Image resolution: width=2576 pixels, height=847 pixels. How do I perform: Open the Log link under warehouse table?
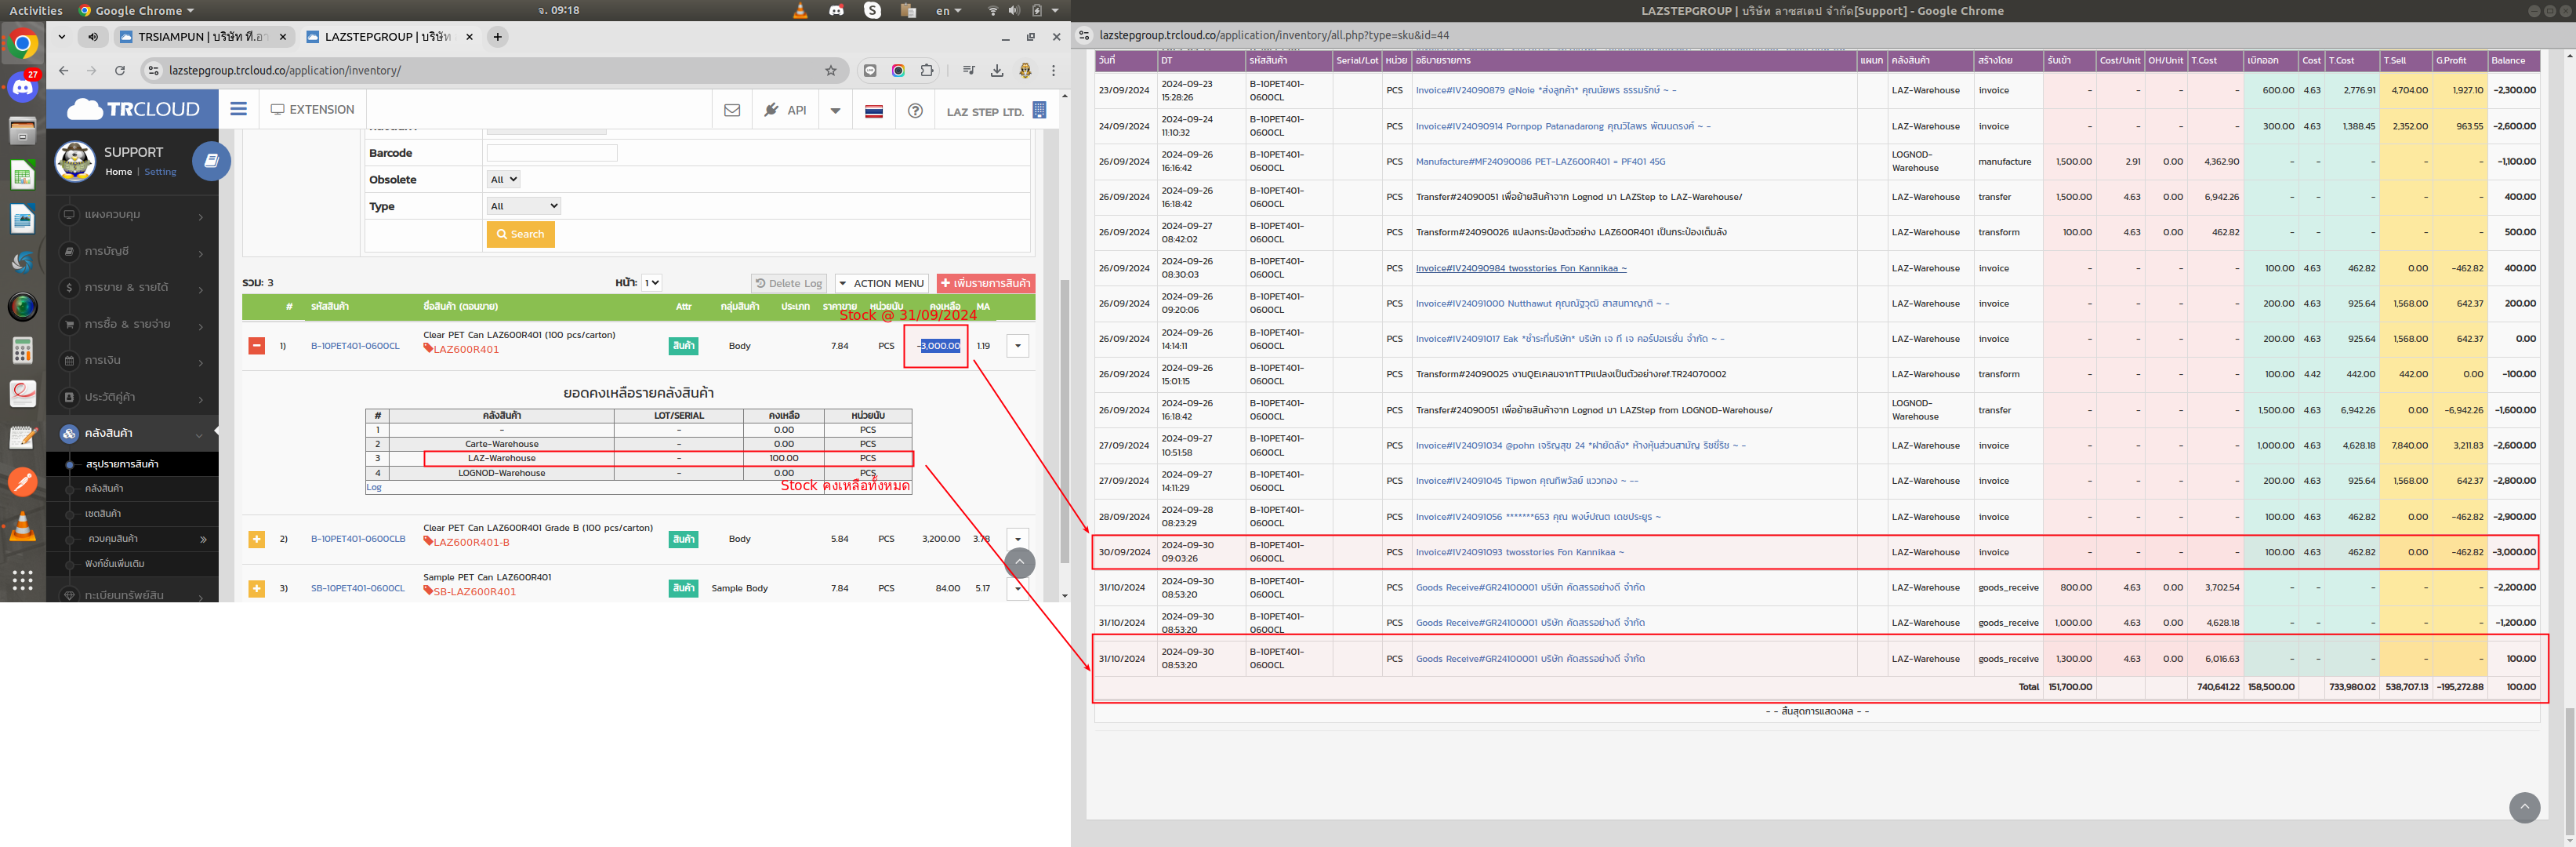pos(373,487)
